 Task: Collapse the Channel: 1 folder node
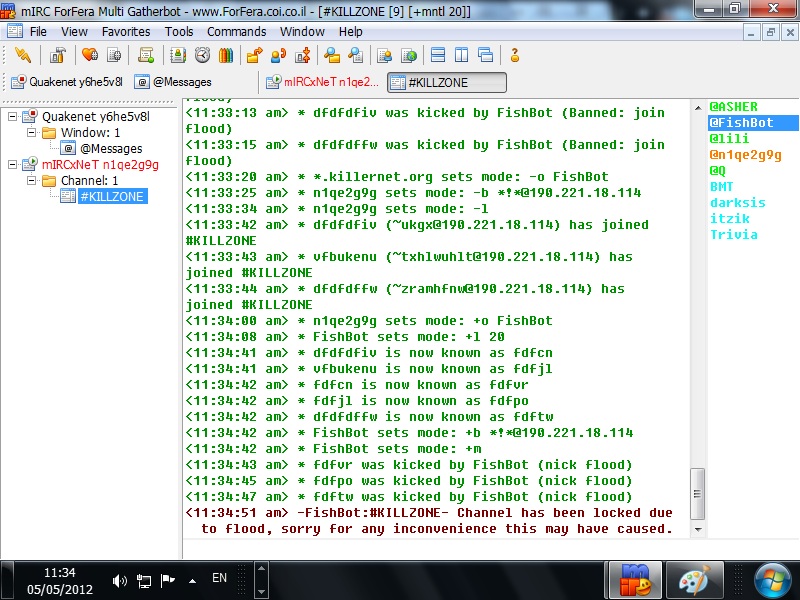point(32,181)
